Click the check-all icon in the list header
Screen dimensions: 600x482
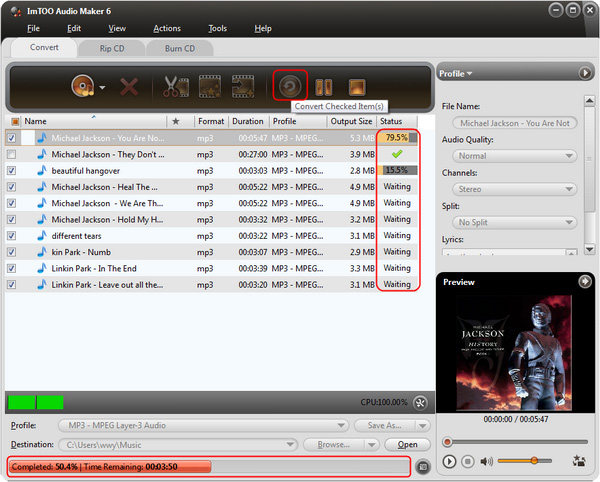click(x=15, y=122)
